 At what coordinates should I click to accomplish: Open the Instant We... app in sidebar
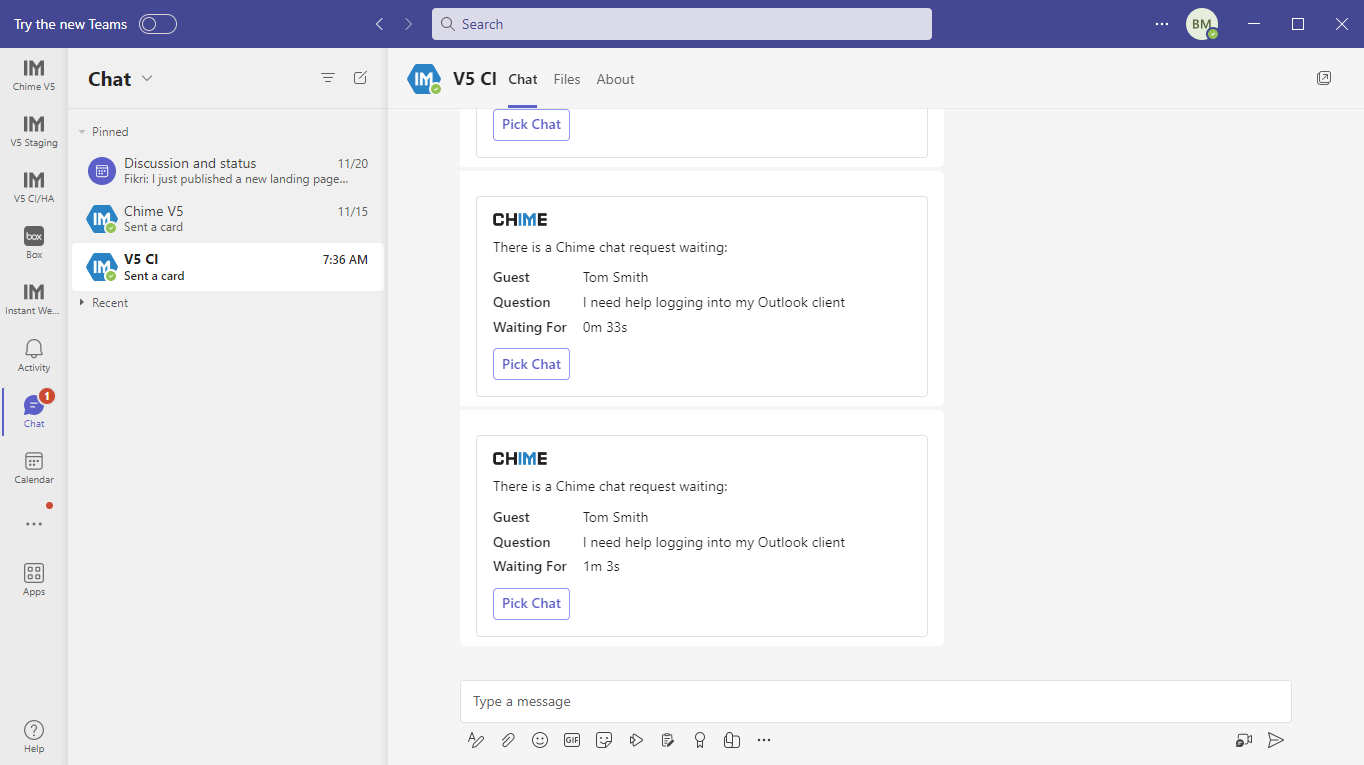pos(34,299)
